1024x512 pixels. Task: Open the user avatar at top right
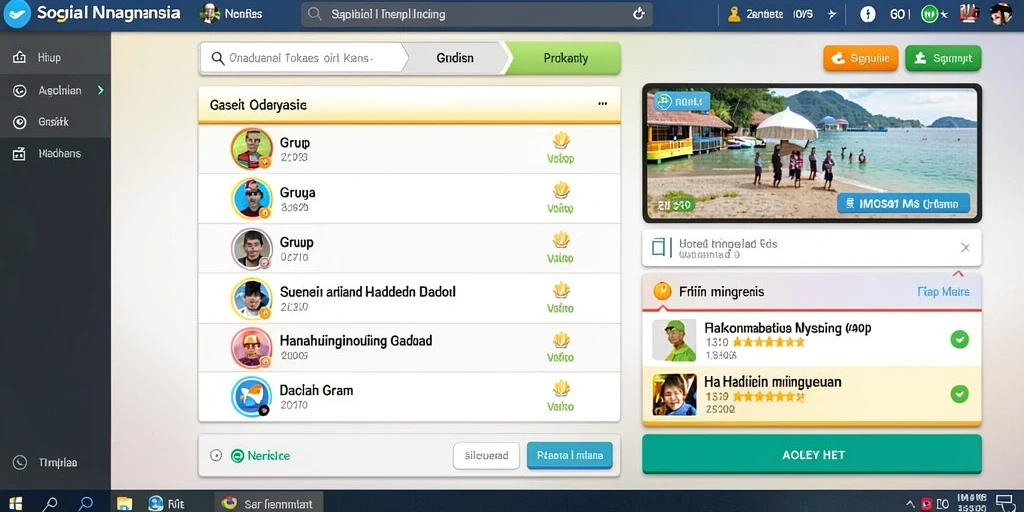tap(1000, 14)
